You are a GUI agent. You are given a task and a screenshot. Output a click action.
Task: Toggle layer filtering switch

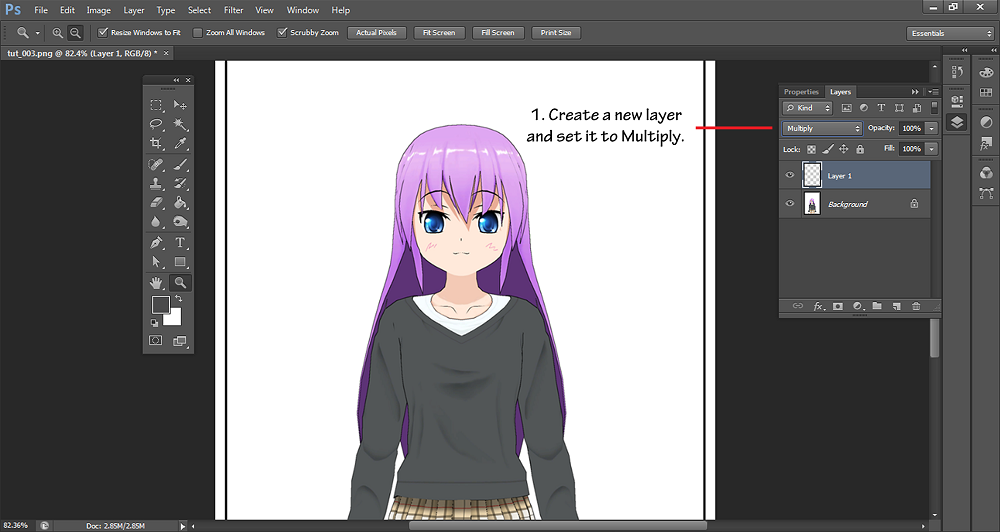[934, 107]
